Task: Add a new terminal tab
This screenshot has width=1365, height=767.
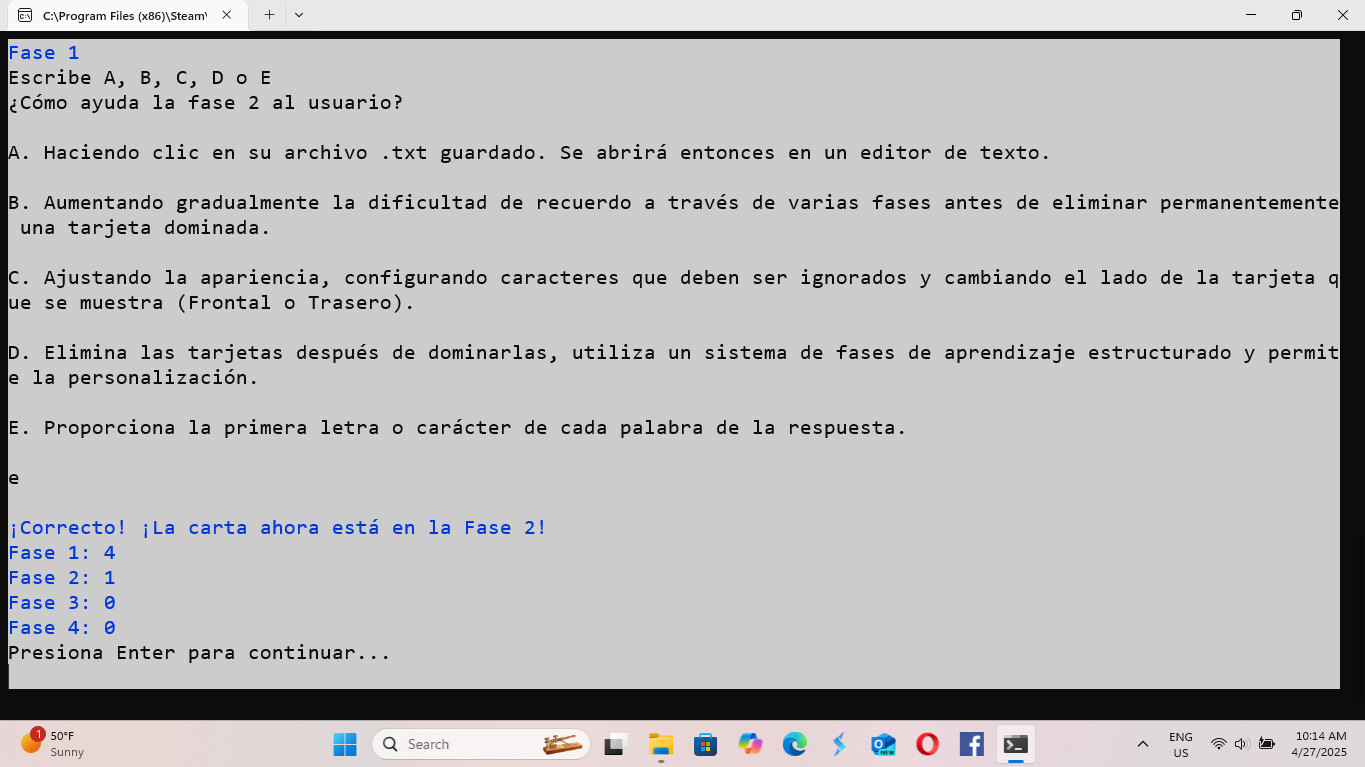Action: coord(269,15)
